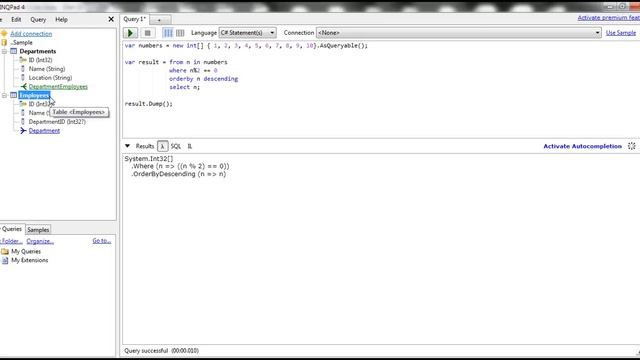
Task: Select DepartmentID (Int32?) column
Action: (x=57, y=122)
